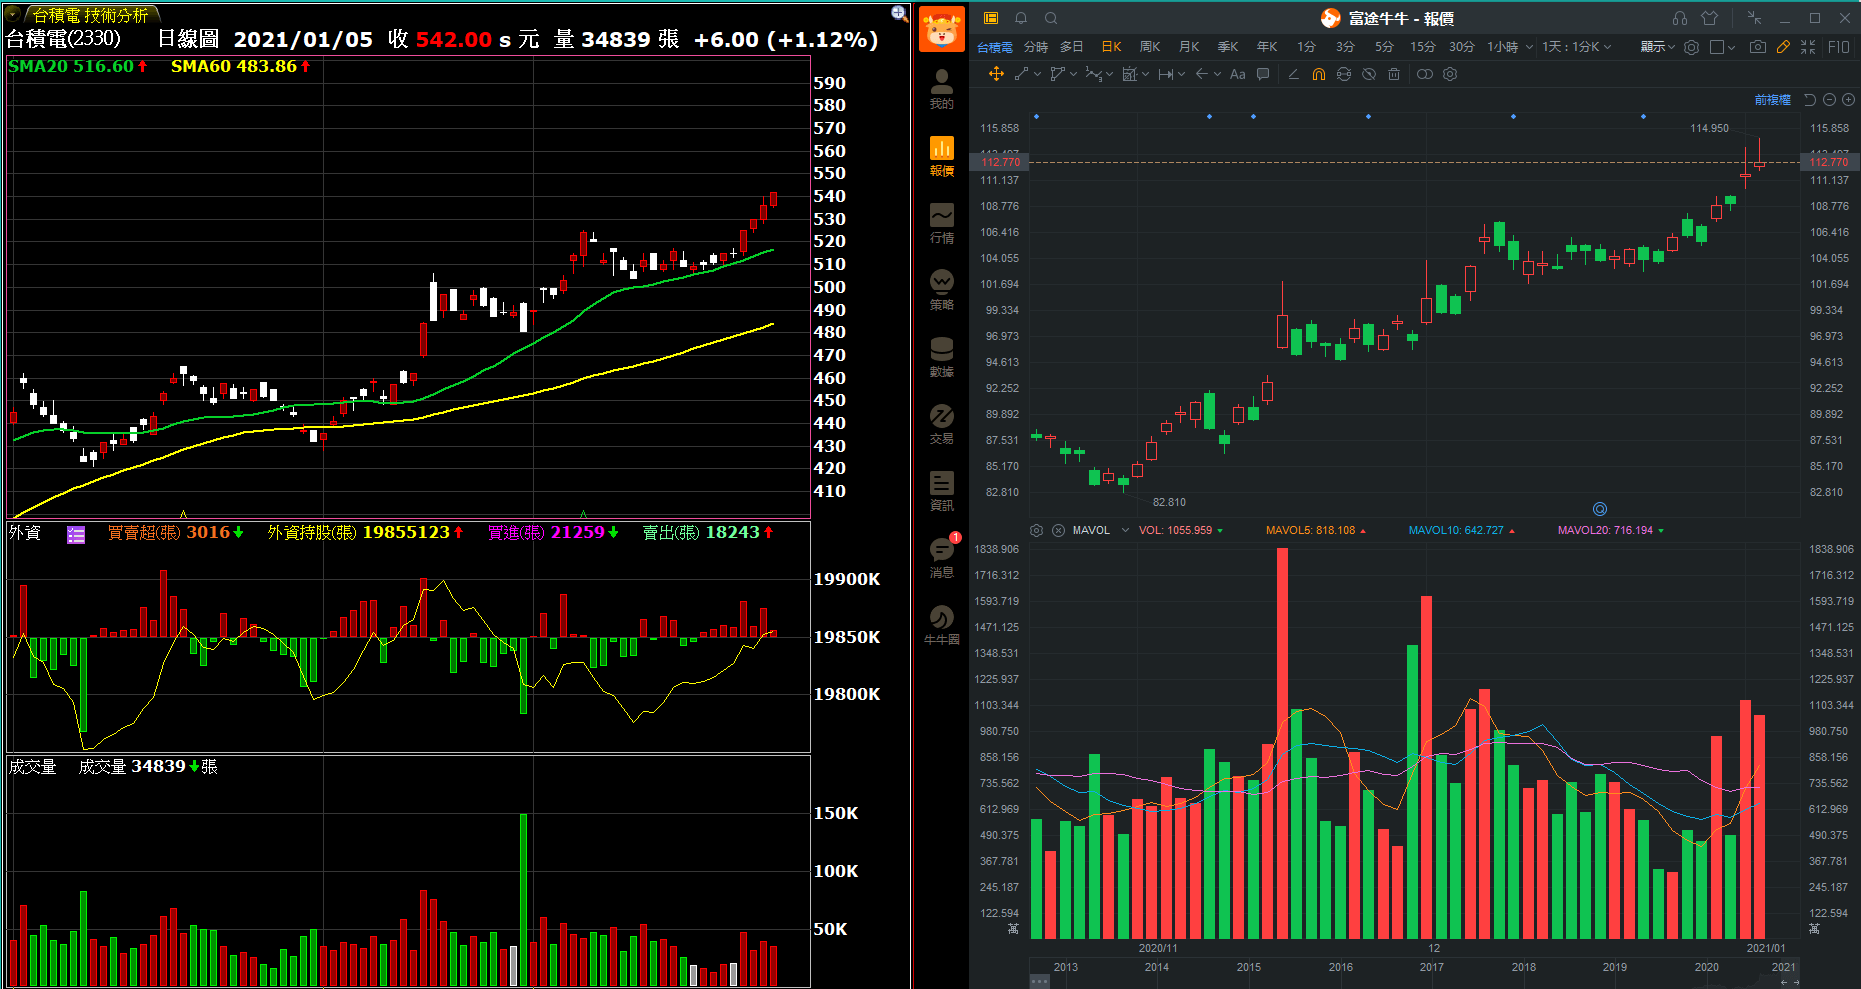Zoom in chart with plus button
The image size is (1861, 989).
coord(1848,100)
